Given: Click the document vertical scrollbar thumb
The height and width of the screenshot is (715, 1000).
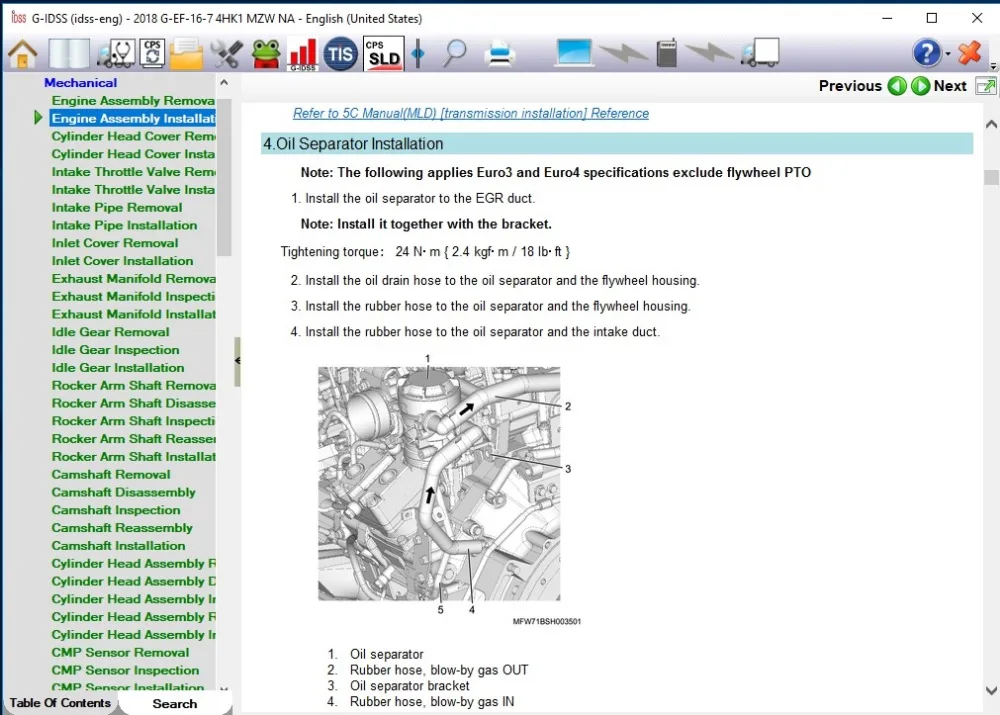Looking at the screenshot, I should pos(991,177).
